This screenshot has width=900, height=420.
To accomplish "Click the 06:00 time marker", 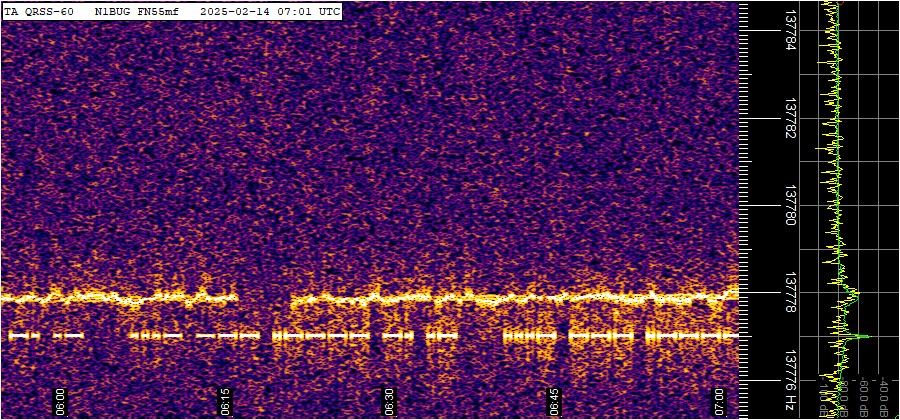I will (x=60, y=400).
